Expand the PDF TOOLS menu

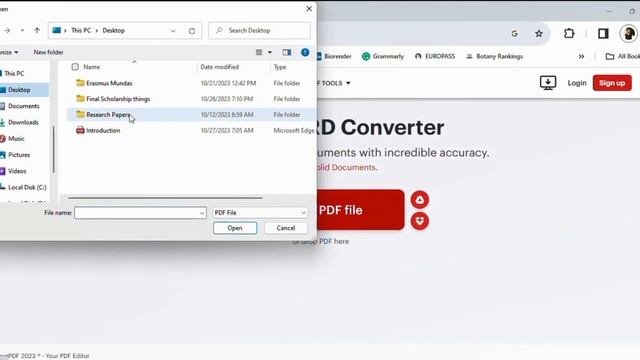pyautogui.click(x=334, y=83)
